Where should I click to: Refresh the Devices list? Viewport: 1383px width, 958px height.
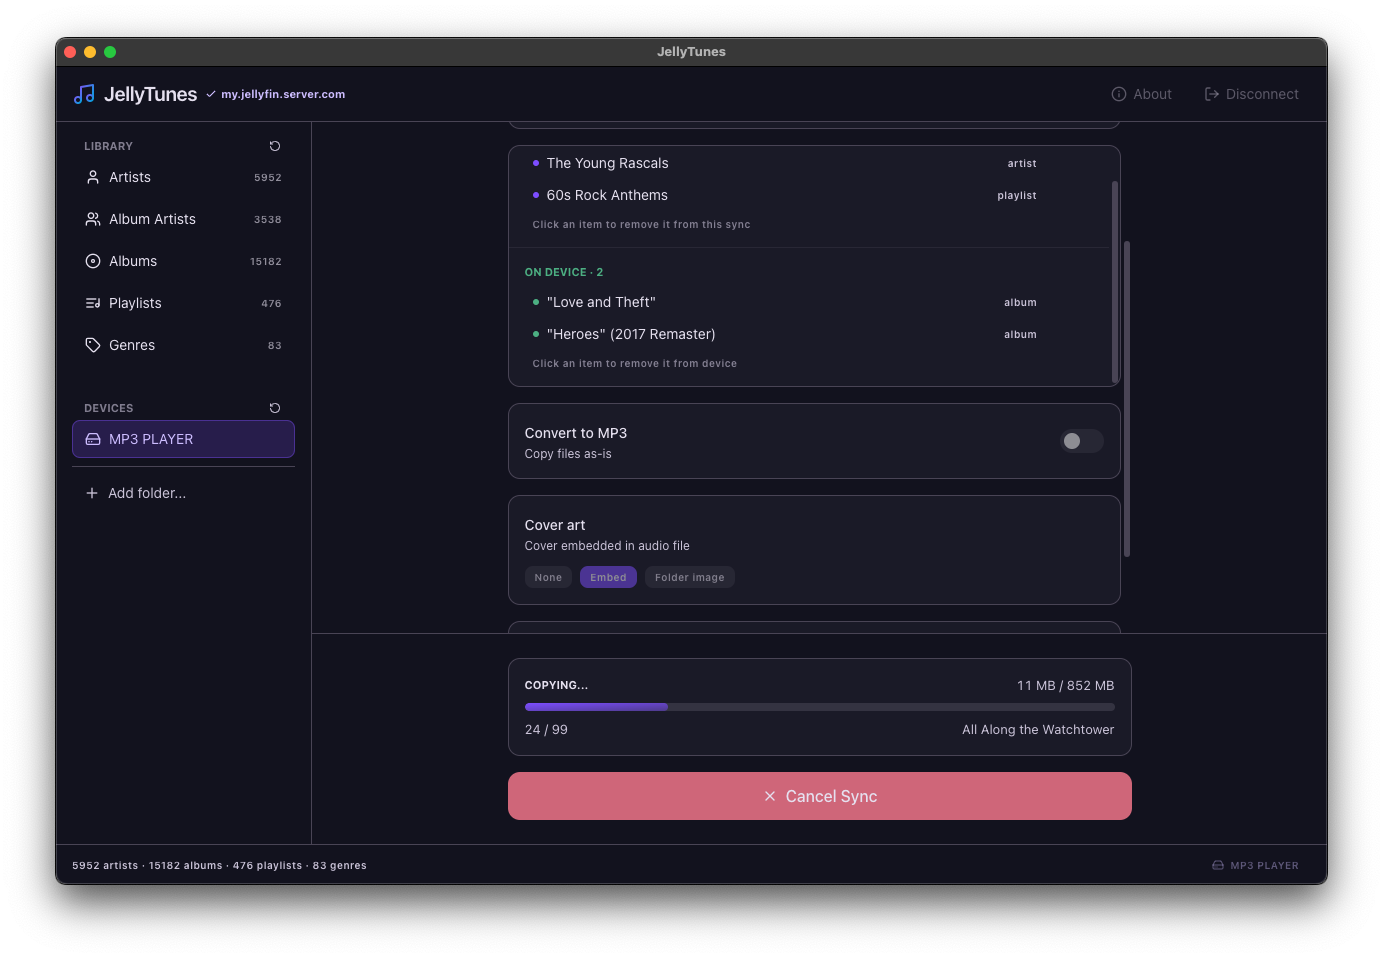(275, 408)
